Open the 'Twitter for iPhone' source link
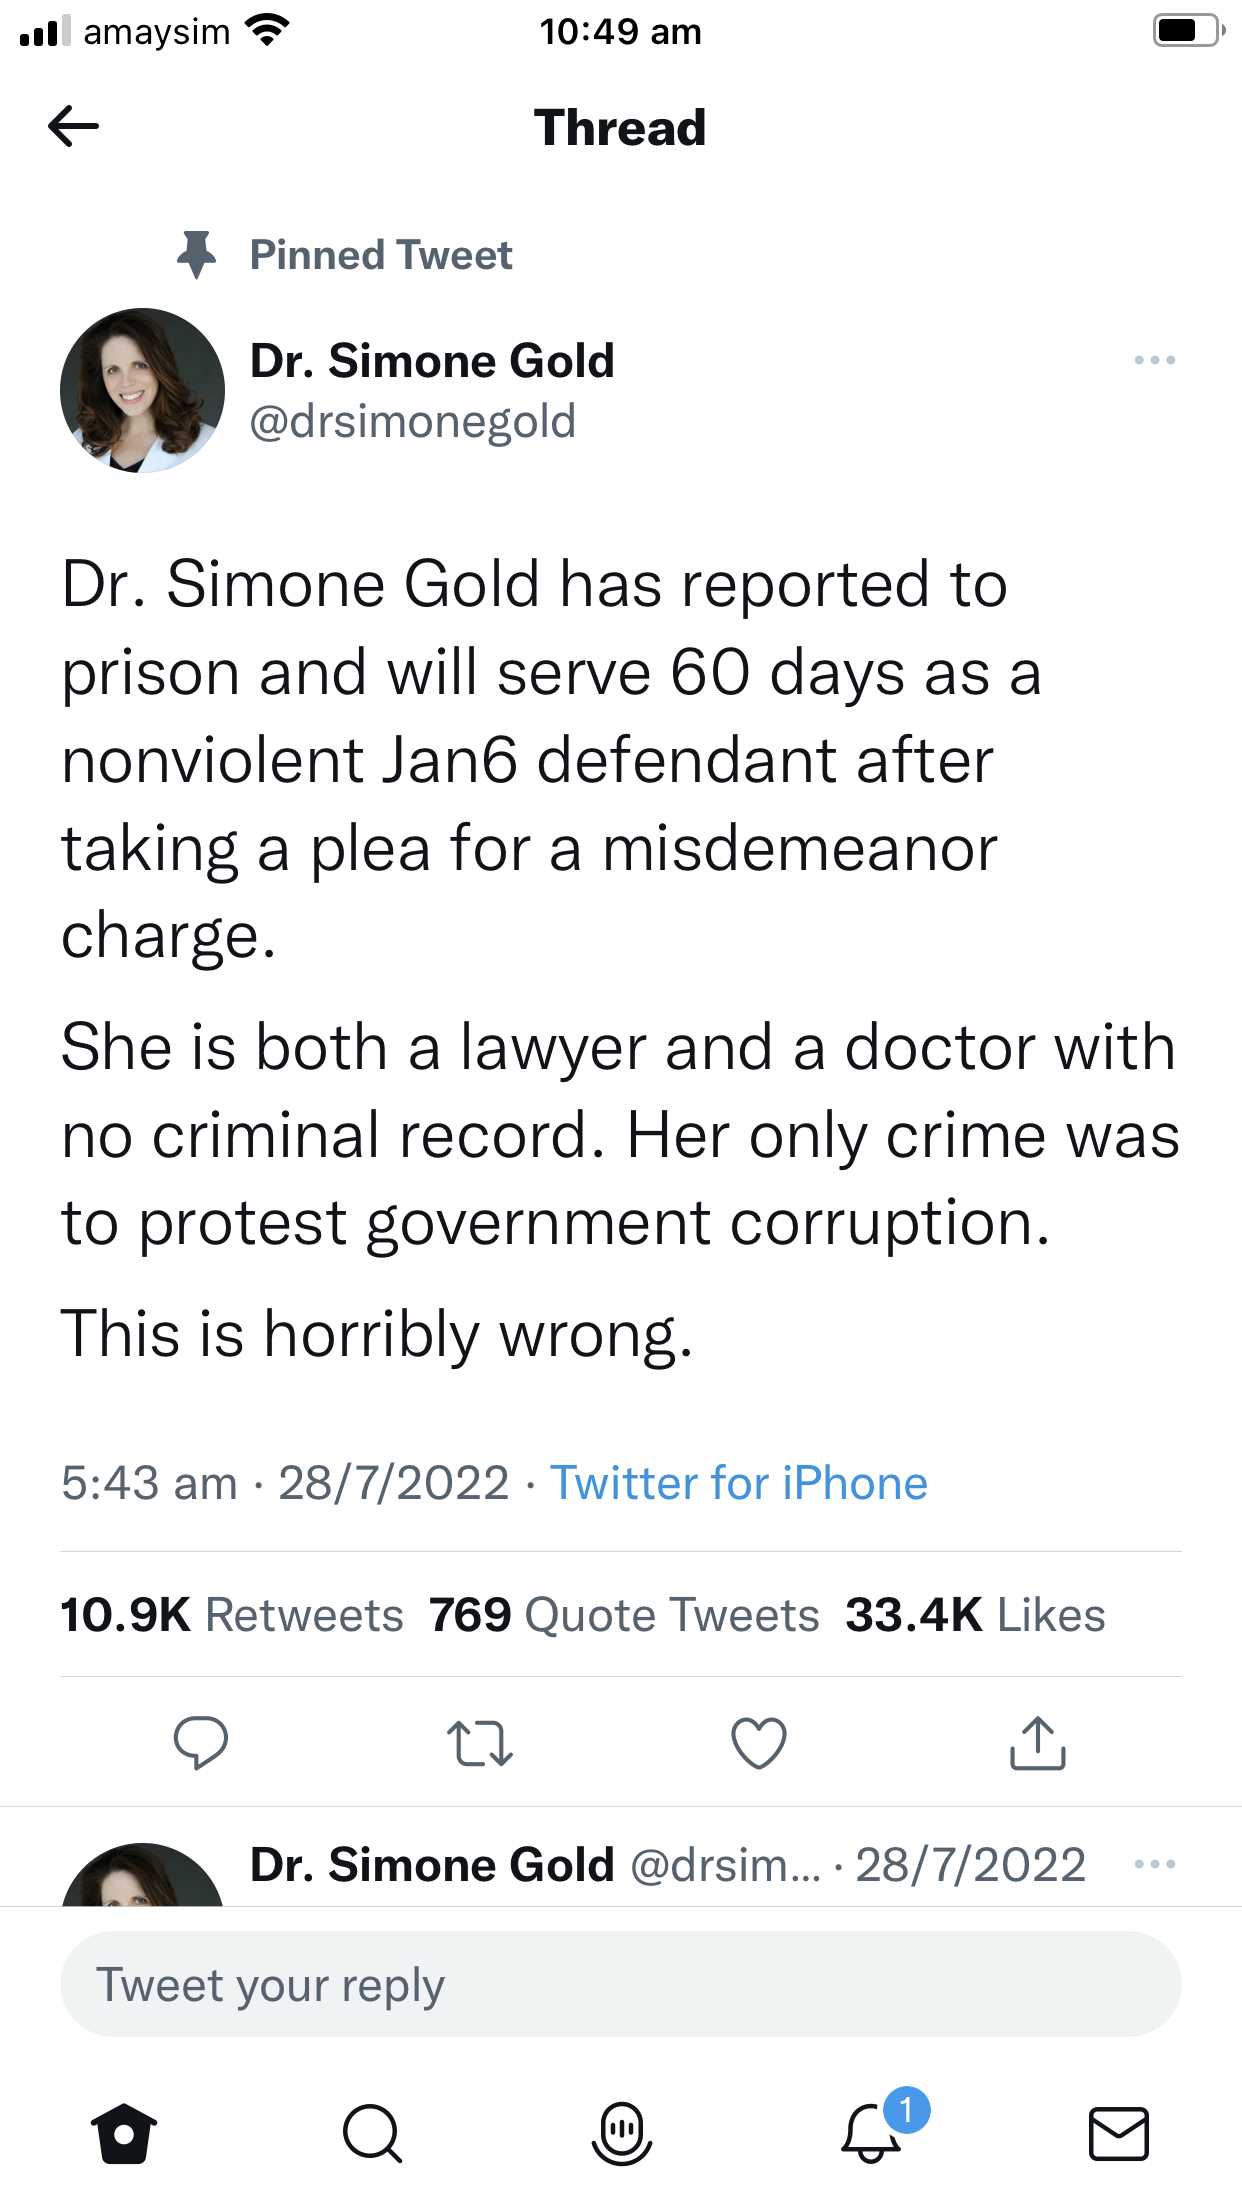 [739, 1483]
